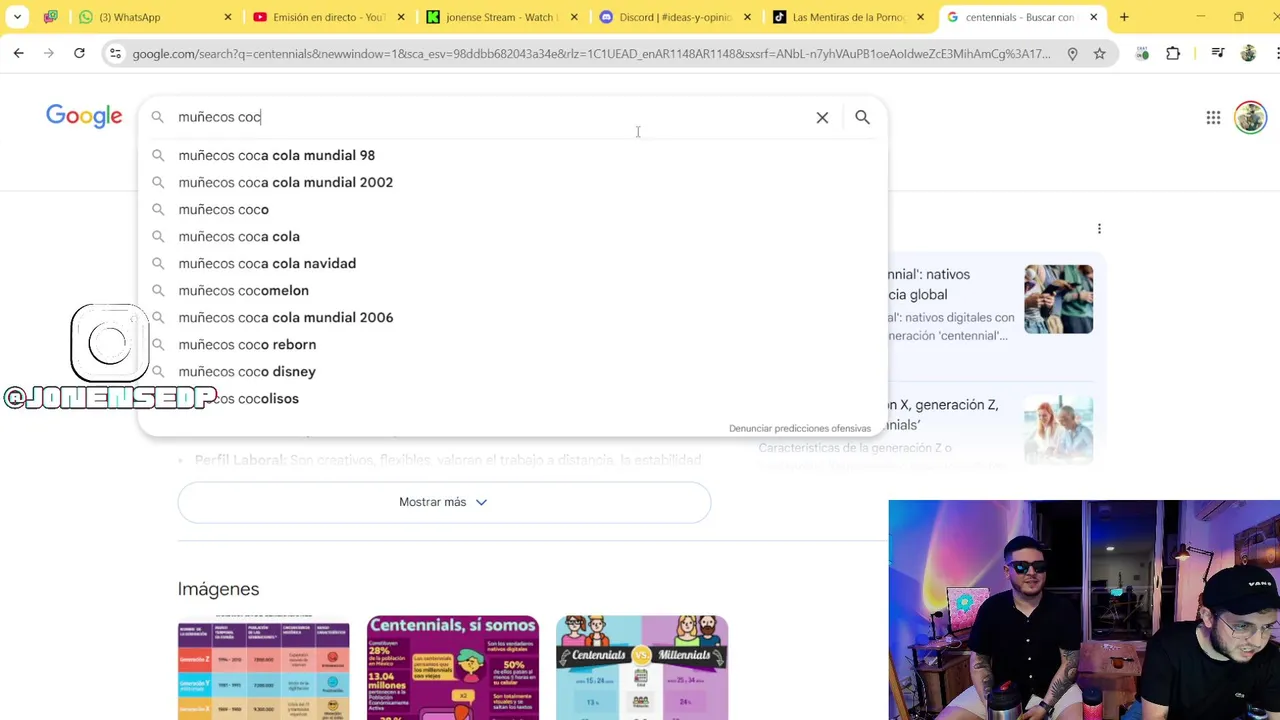Click the search icon beside mundial 98 suggestion
Viewport: 1280px width, 720px height.
[158, 155]
